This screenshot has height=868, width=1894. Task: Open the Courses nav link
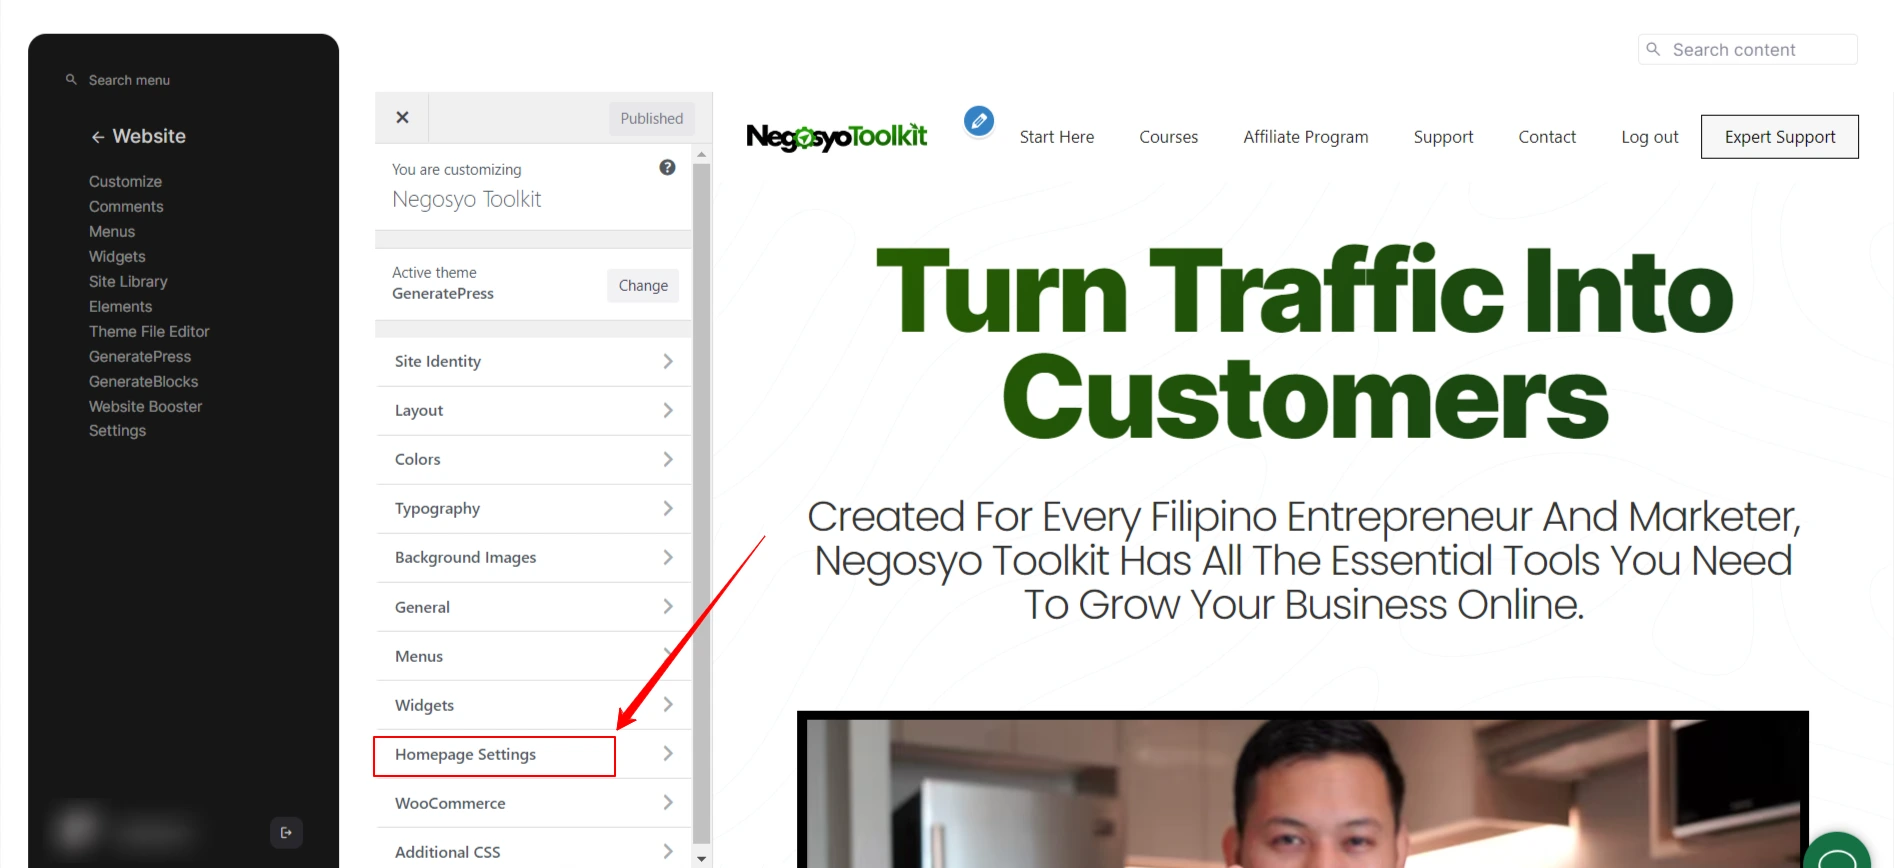pyautogui.click(x=1169, y=137)
